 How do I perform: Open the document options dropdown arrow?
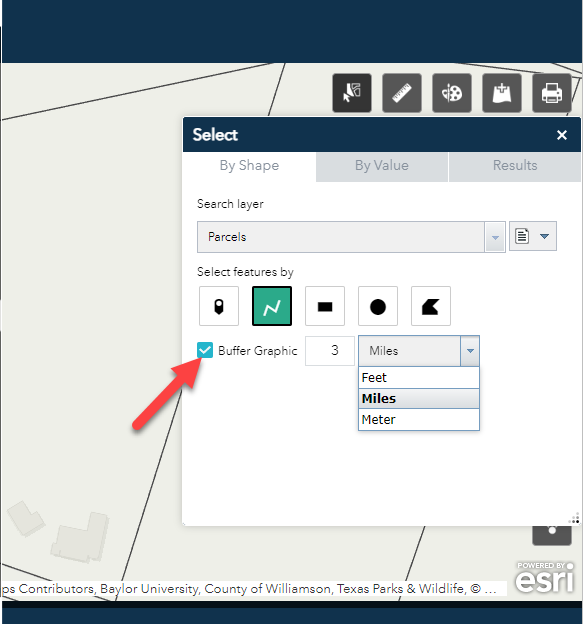click(x=544, y=236)
